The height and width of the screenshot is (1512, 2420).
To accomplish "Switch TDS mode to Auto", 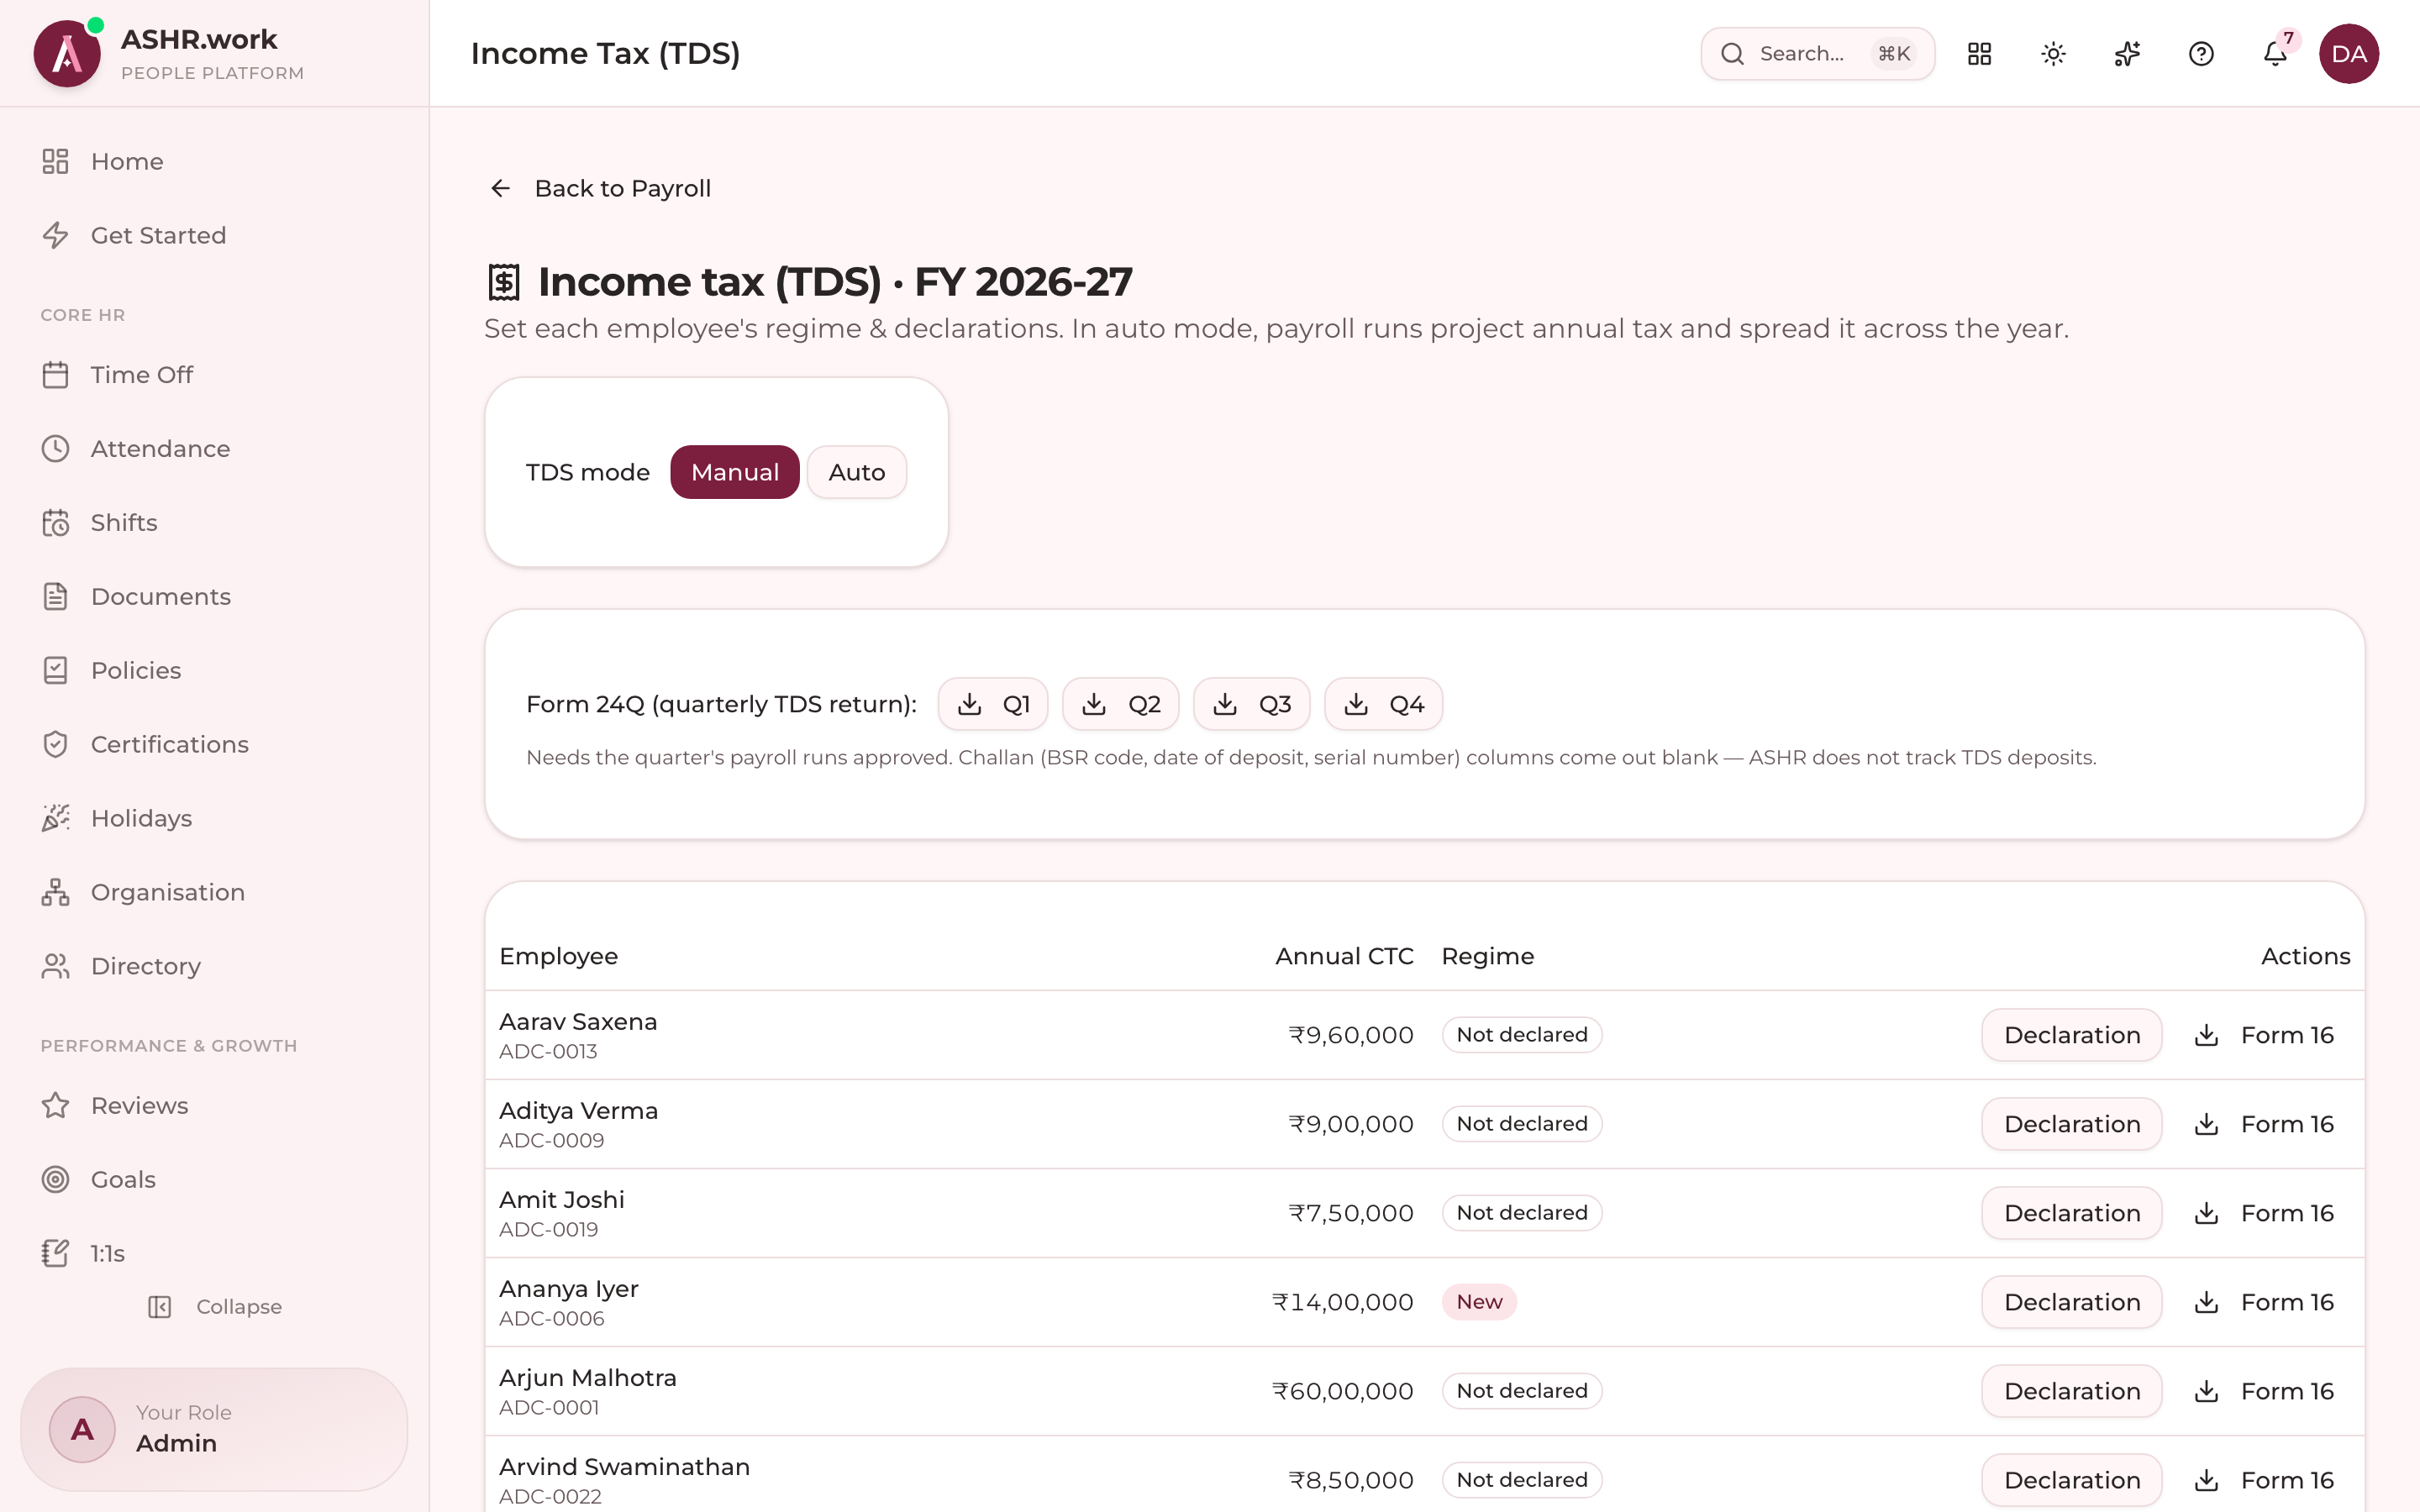I will (x=857, y=472).
